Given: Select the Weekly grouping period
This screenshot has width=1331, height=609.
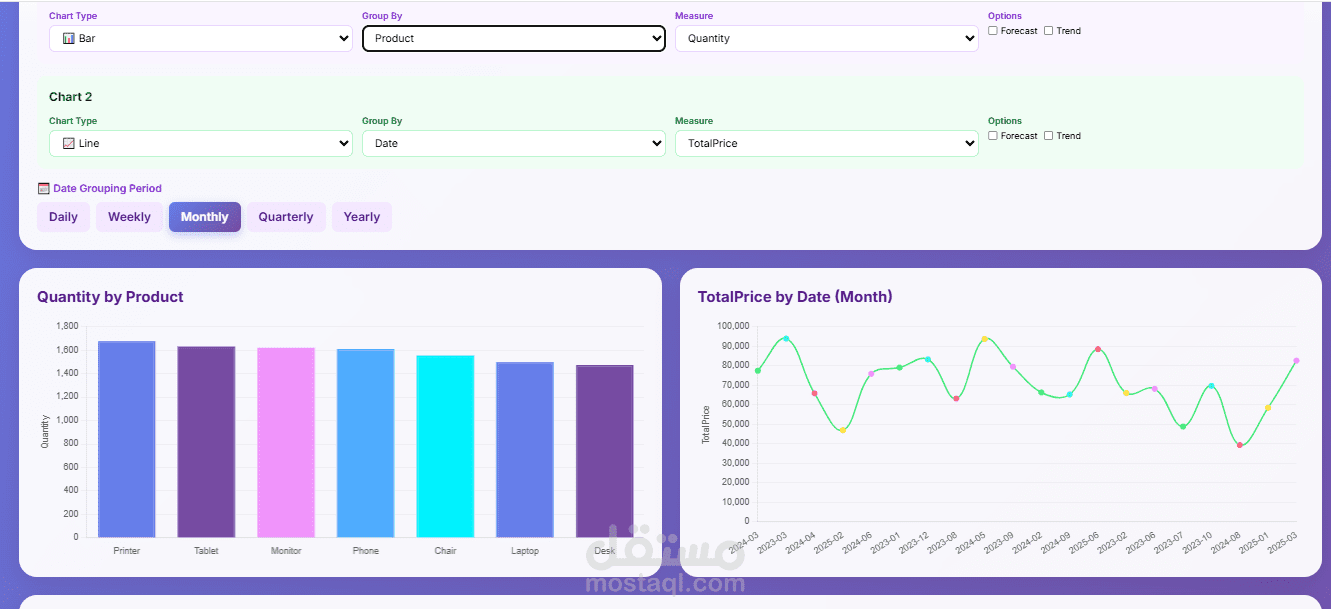Looking at the screenshot, I should click(129, 216).
